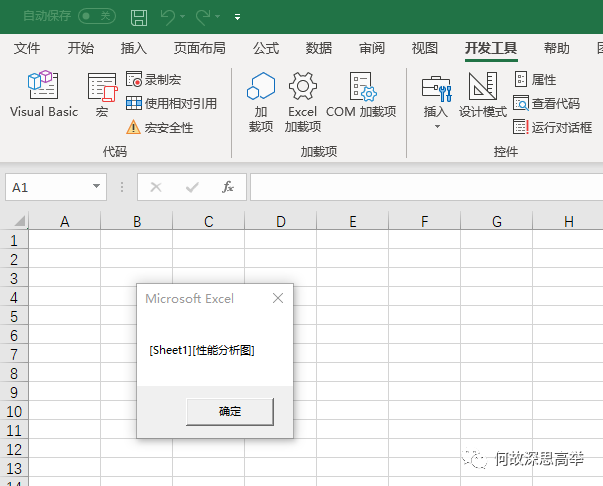Click 确定 in the Microsoft Excel dialog
The height and width of the screenshot is (486, 603).
[230, 411]
